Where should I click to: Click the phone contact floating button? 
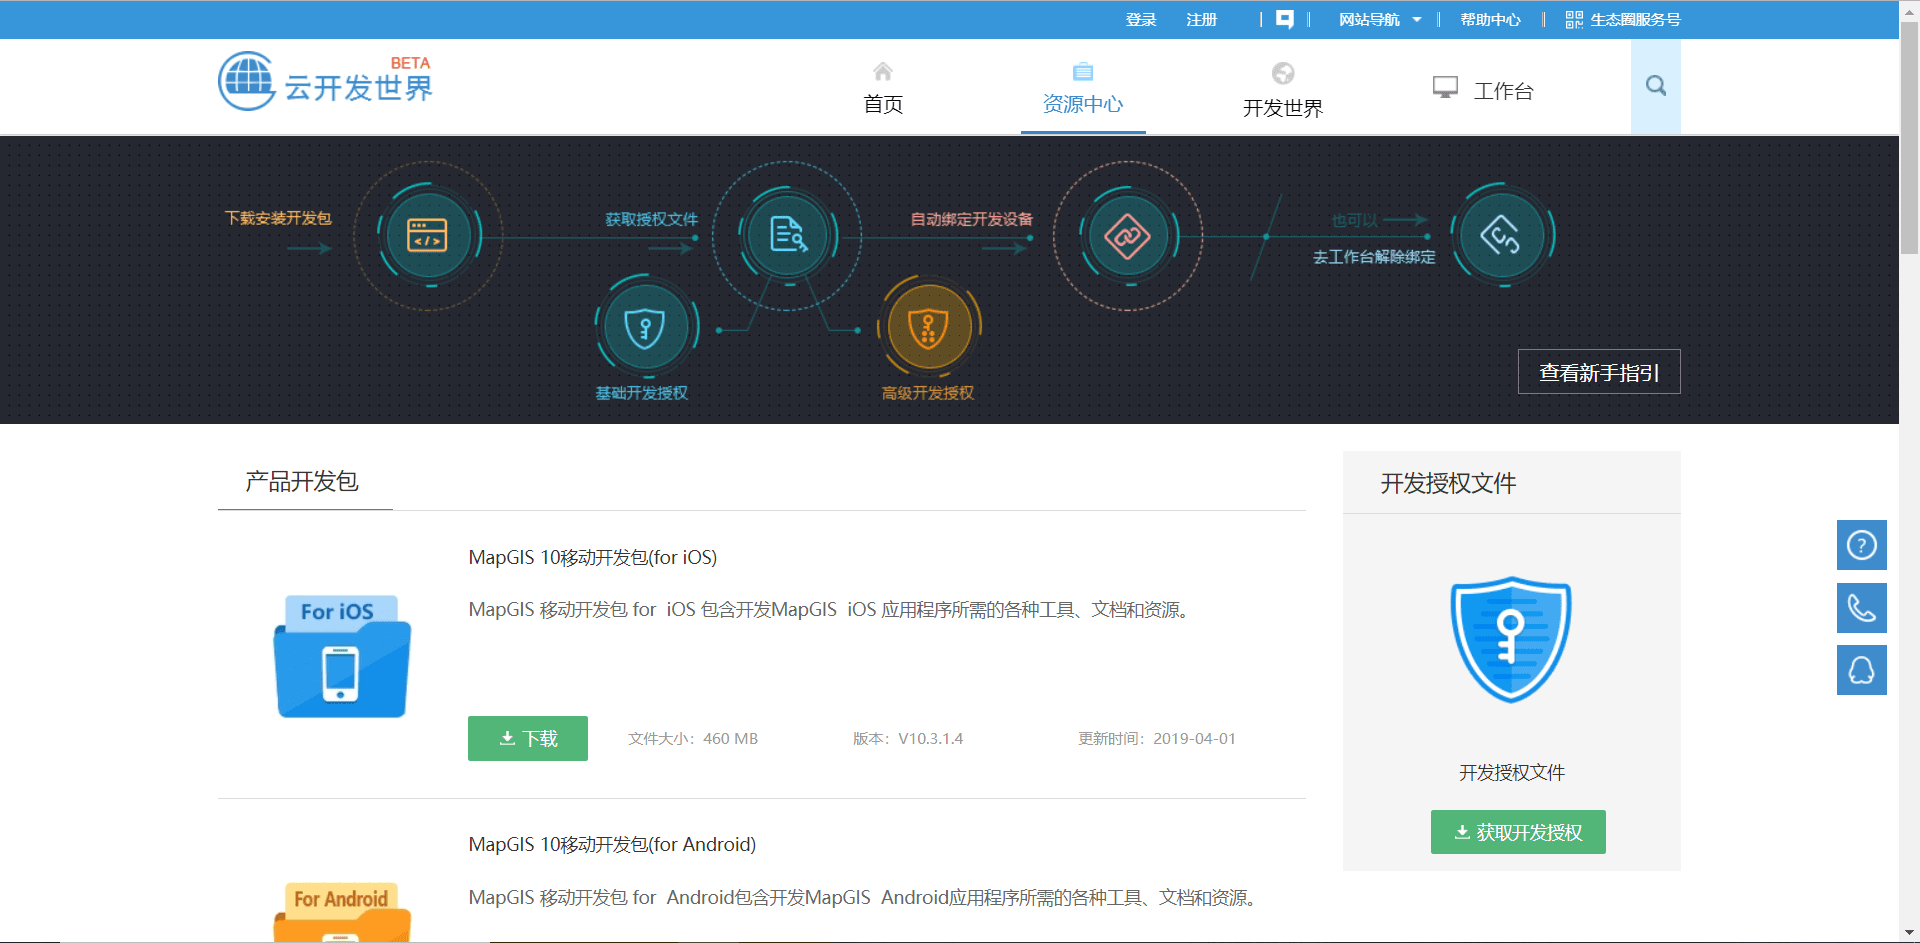pos(1861,608)
